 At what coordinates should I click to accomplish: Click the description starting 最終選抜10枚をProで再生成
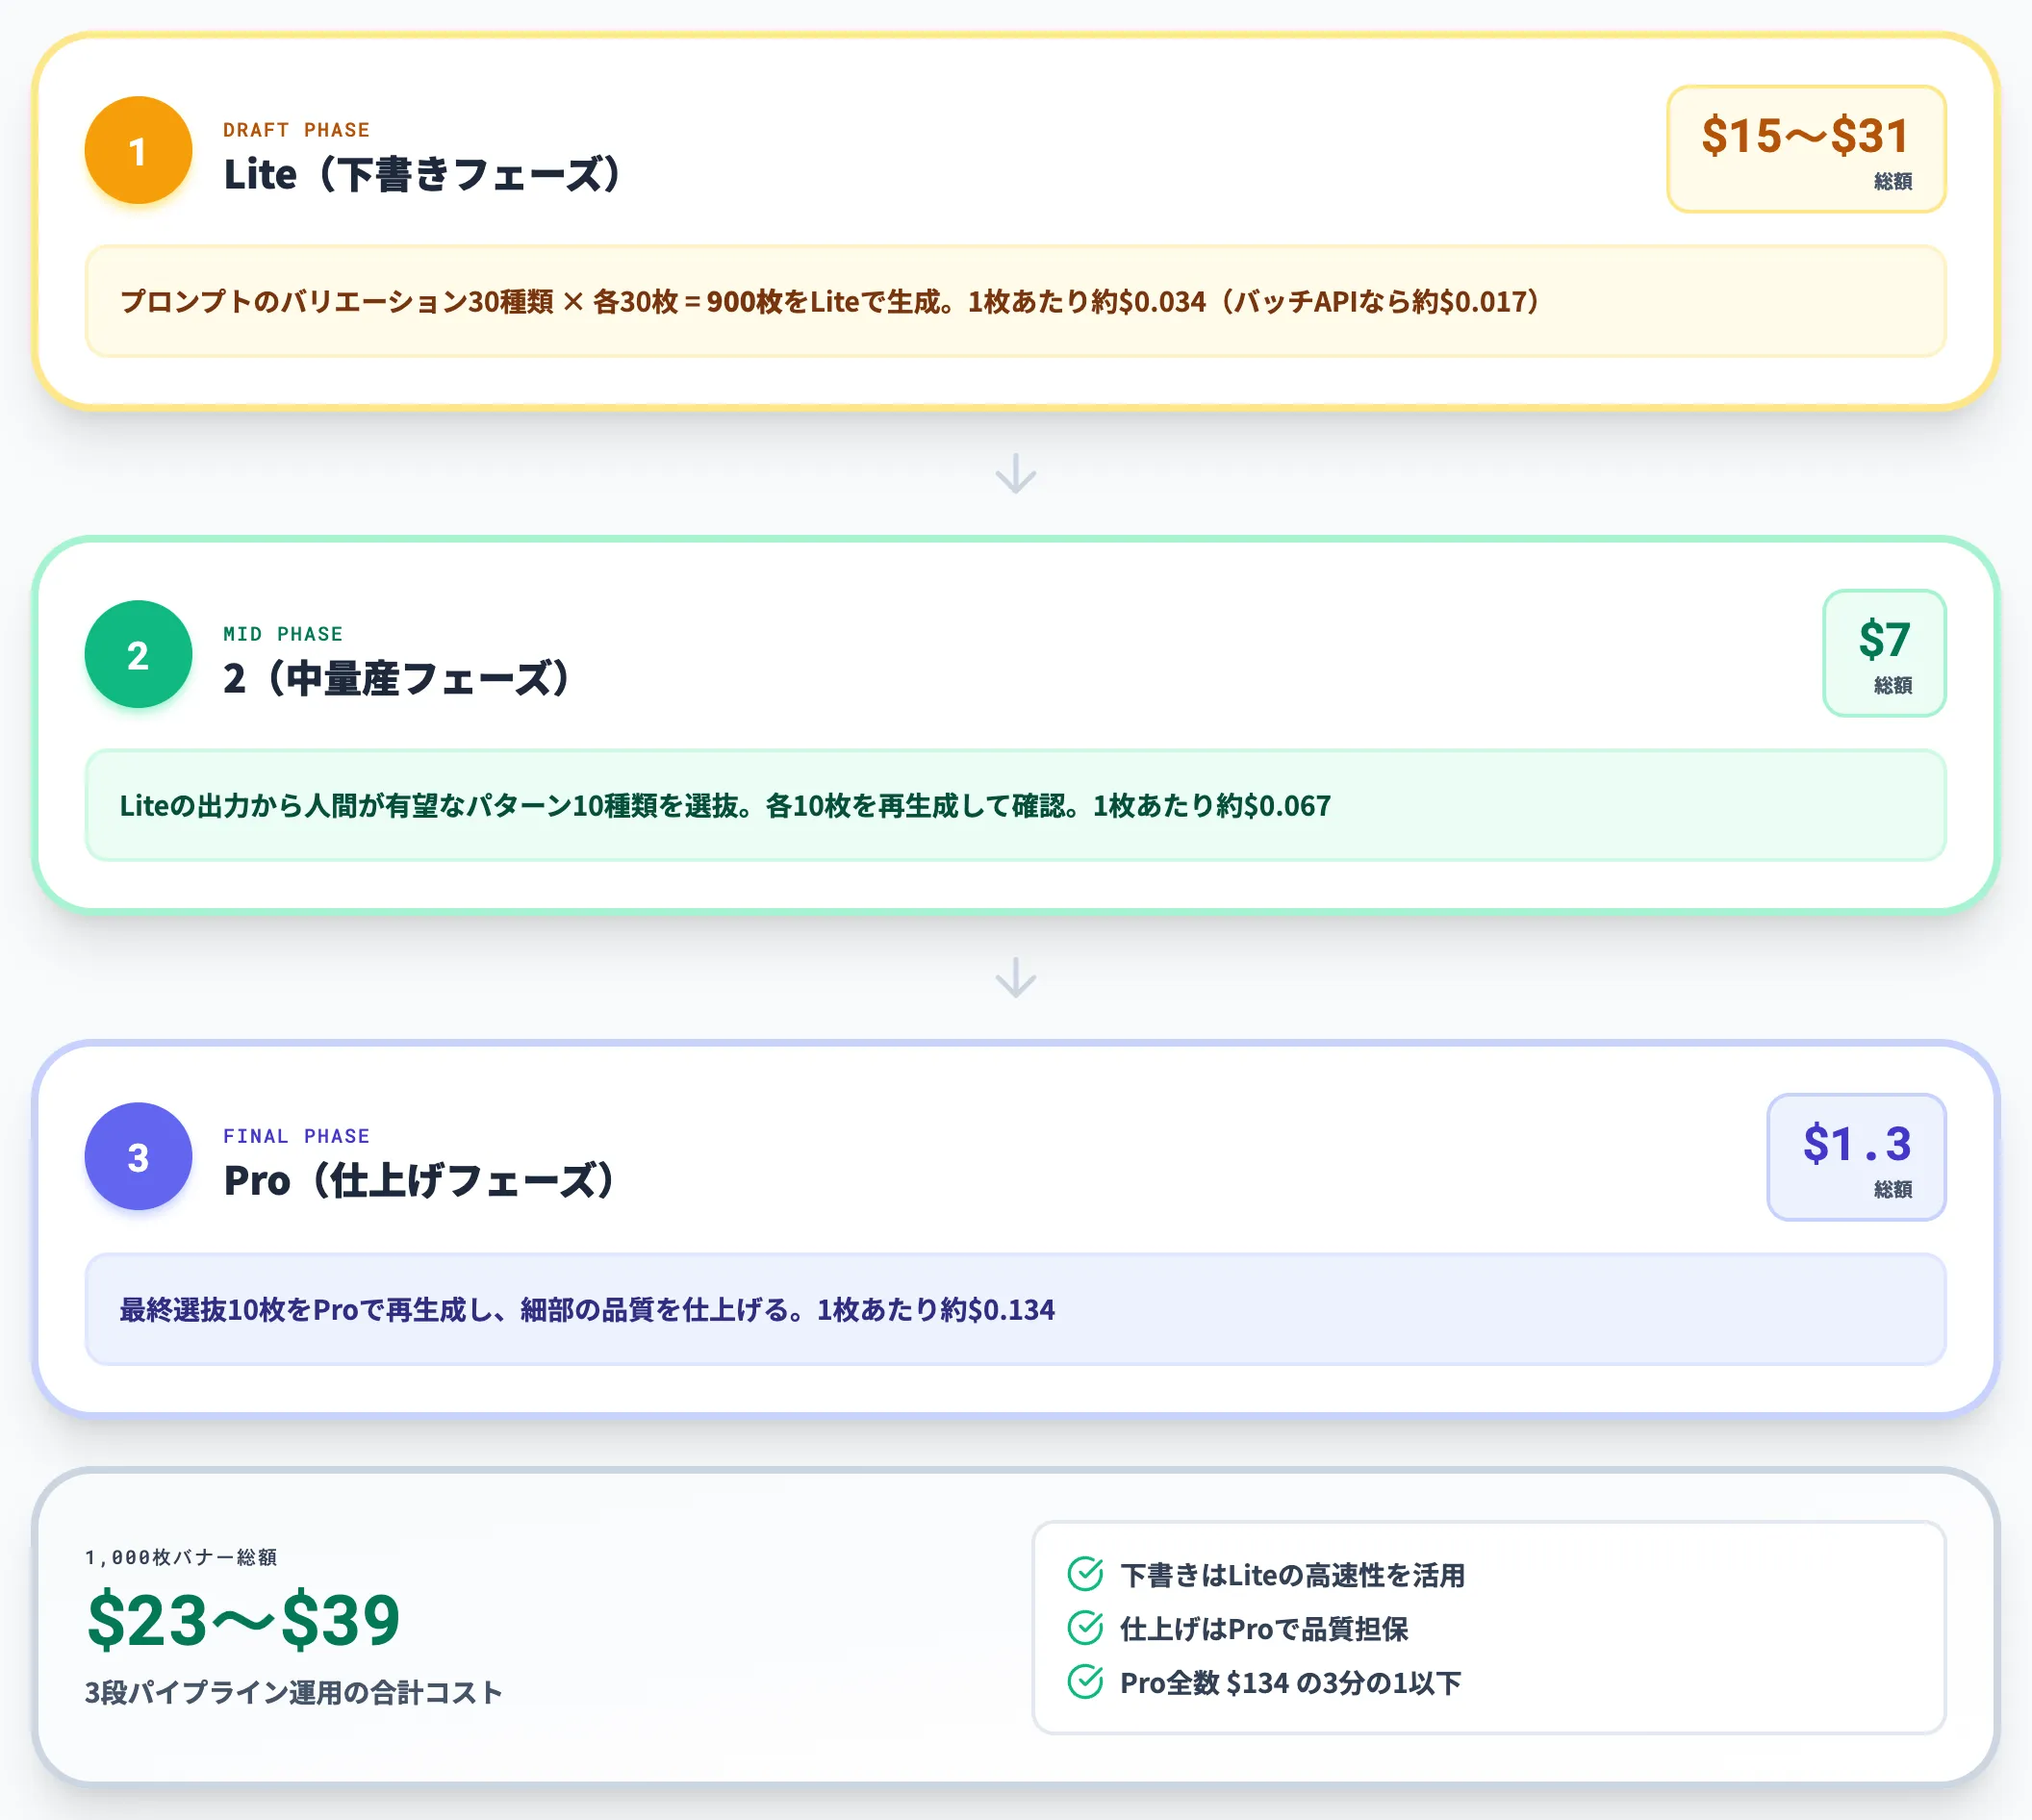[x=1015, y=1309]
